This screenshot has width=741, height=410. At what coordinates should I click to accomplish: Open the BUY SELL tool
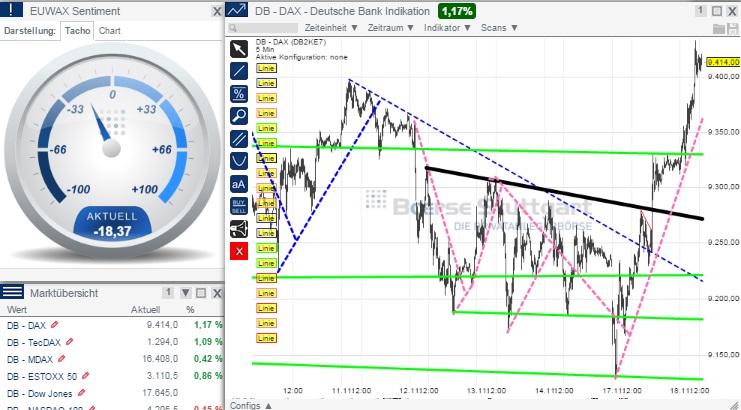coord(239,206)
